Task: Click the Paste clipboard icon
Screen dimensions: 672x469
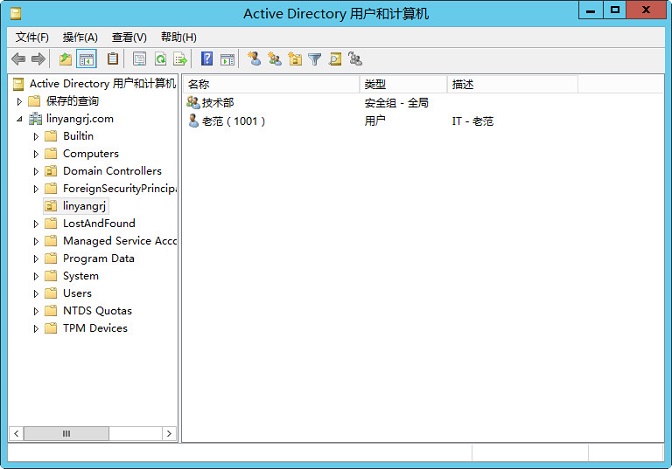Action: point(113,59)
